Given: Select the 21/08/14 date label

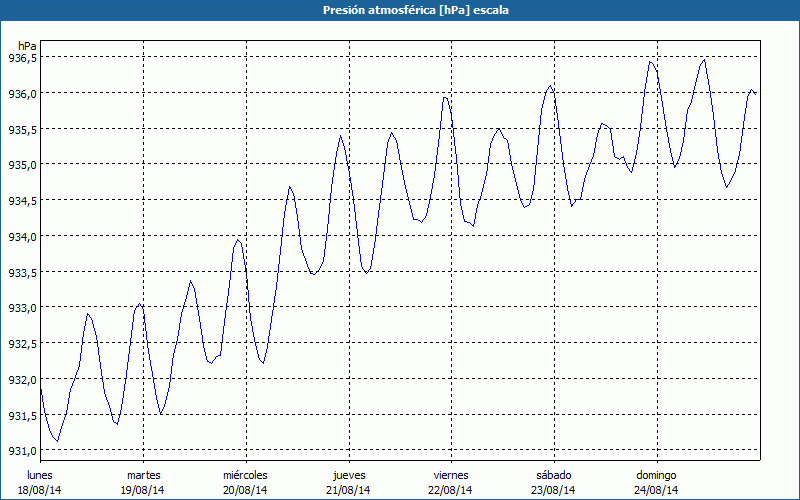Looking at the screenshot, I should pyautogui.click(x=348, y=490).
